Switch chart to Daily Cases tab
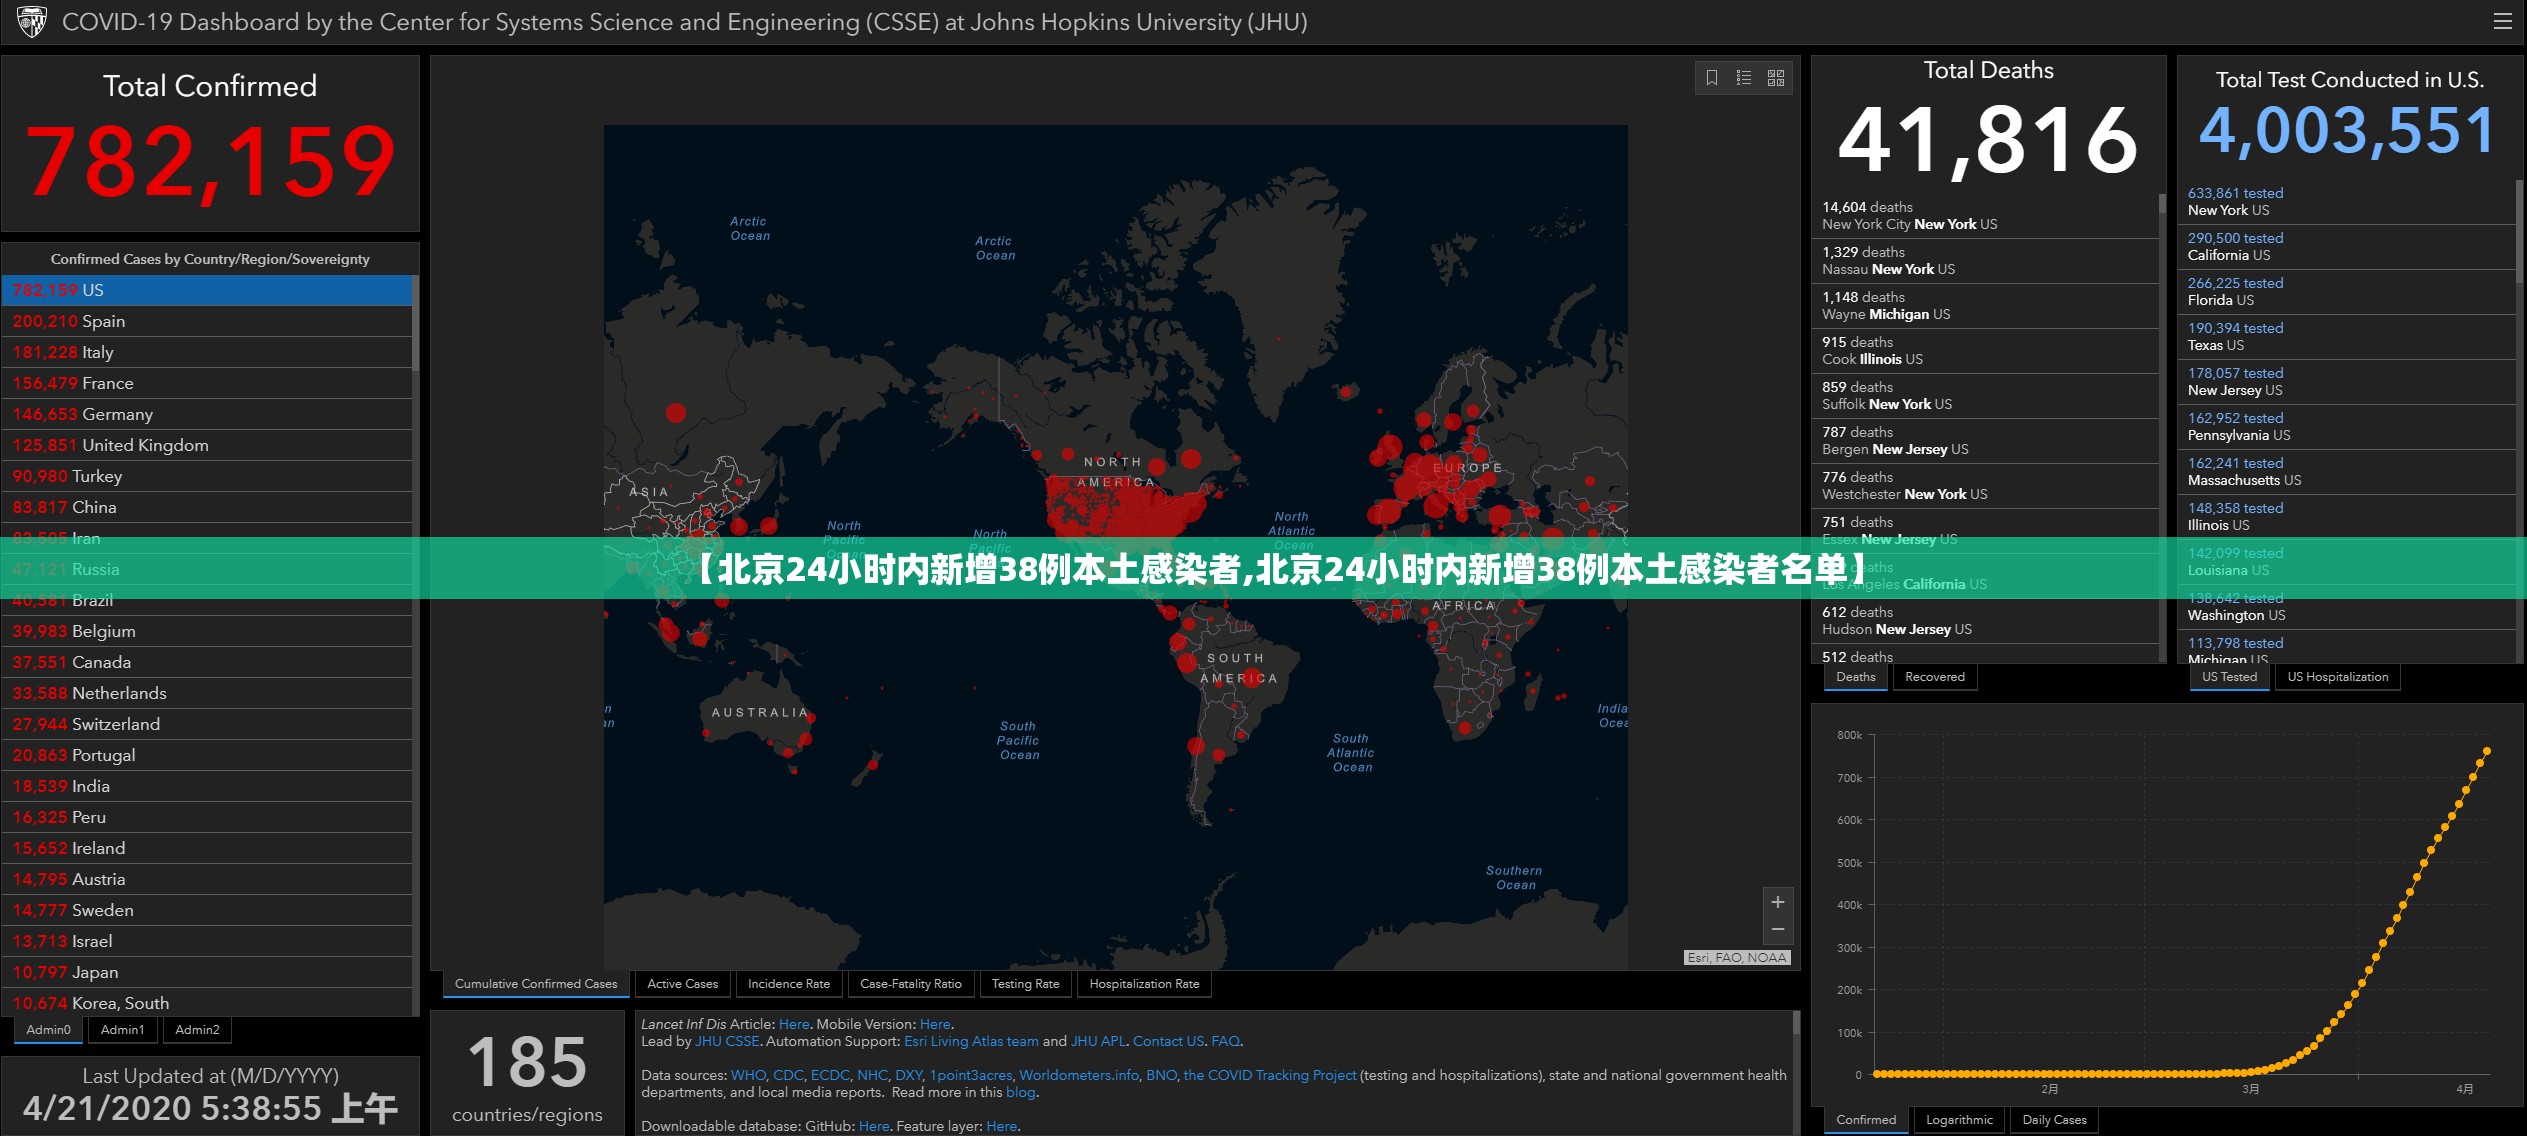 [2055, 1120]
